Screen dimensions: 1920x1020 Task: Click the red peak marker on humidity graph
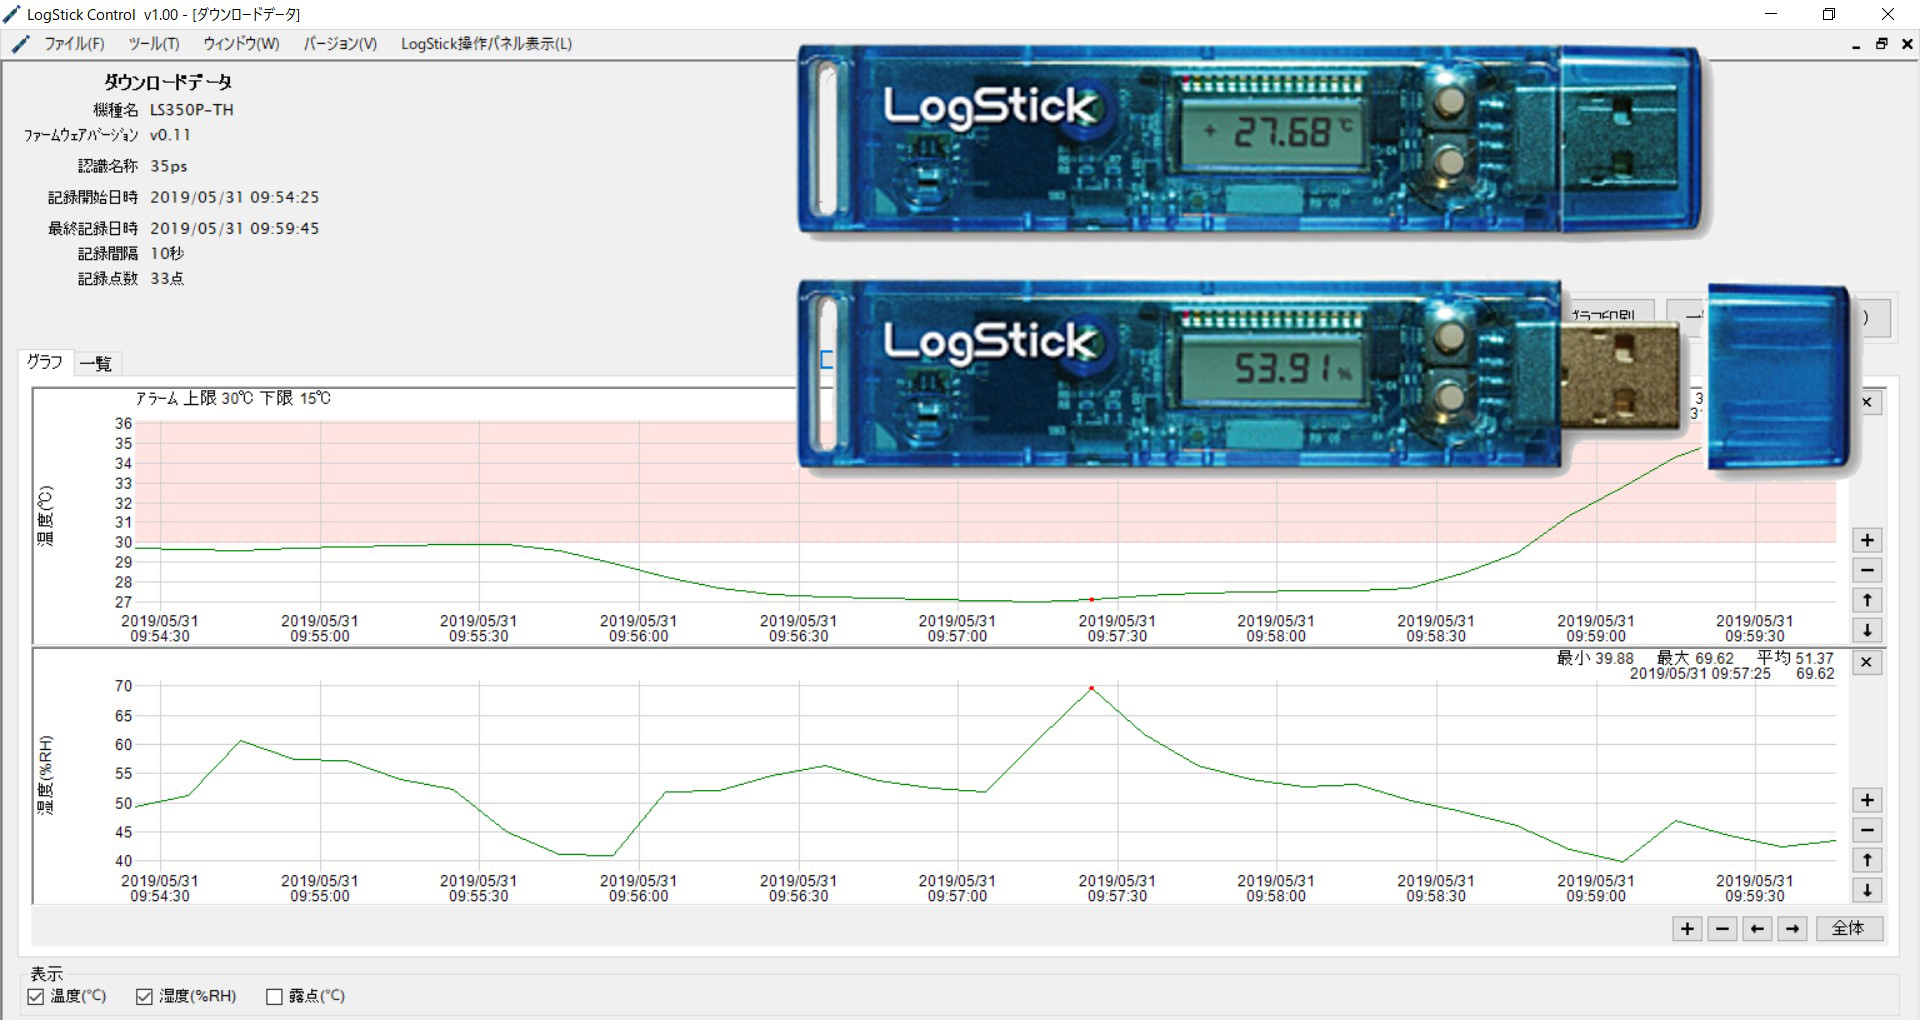pos(1091,688)
